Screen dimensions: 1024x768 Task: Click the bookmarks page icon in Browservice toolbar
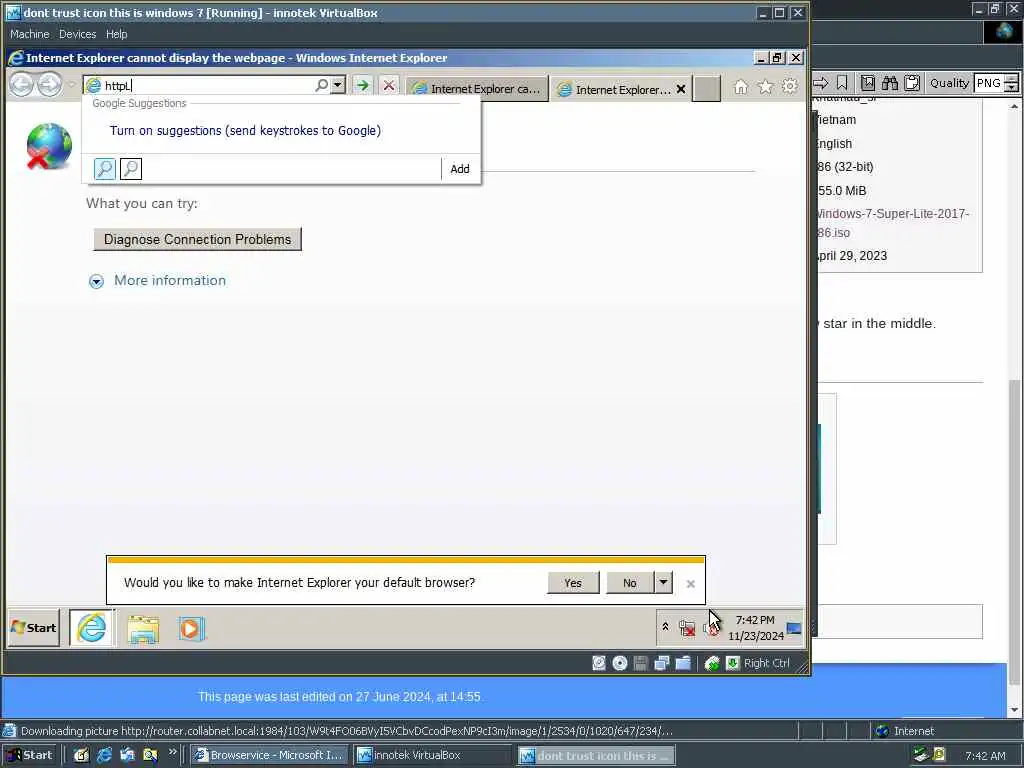(867, 83)
